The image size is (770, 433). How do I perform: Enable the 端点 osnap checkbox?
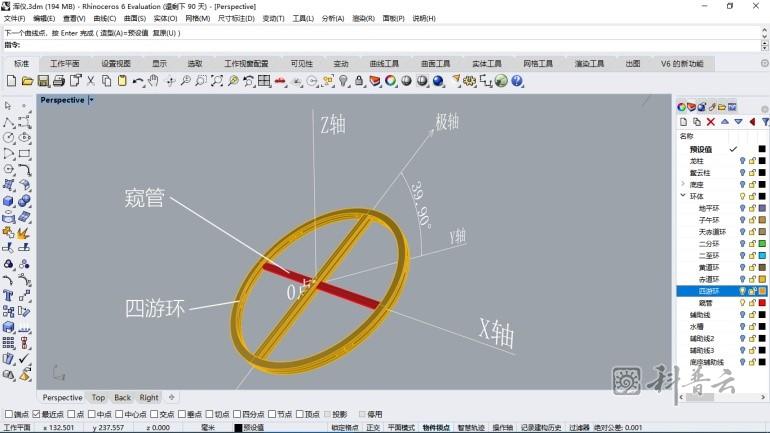[8, 414]
